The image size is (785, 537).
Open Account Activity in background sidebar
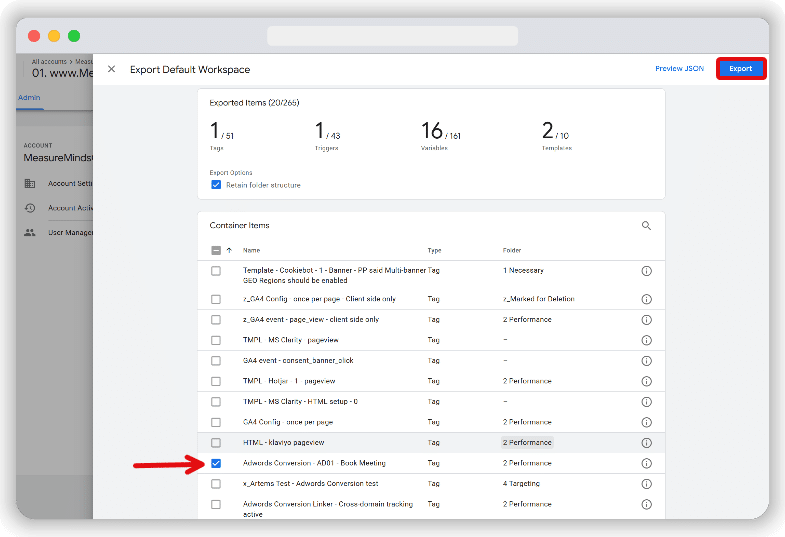[x=70, y=208]
